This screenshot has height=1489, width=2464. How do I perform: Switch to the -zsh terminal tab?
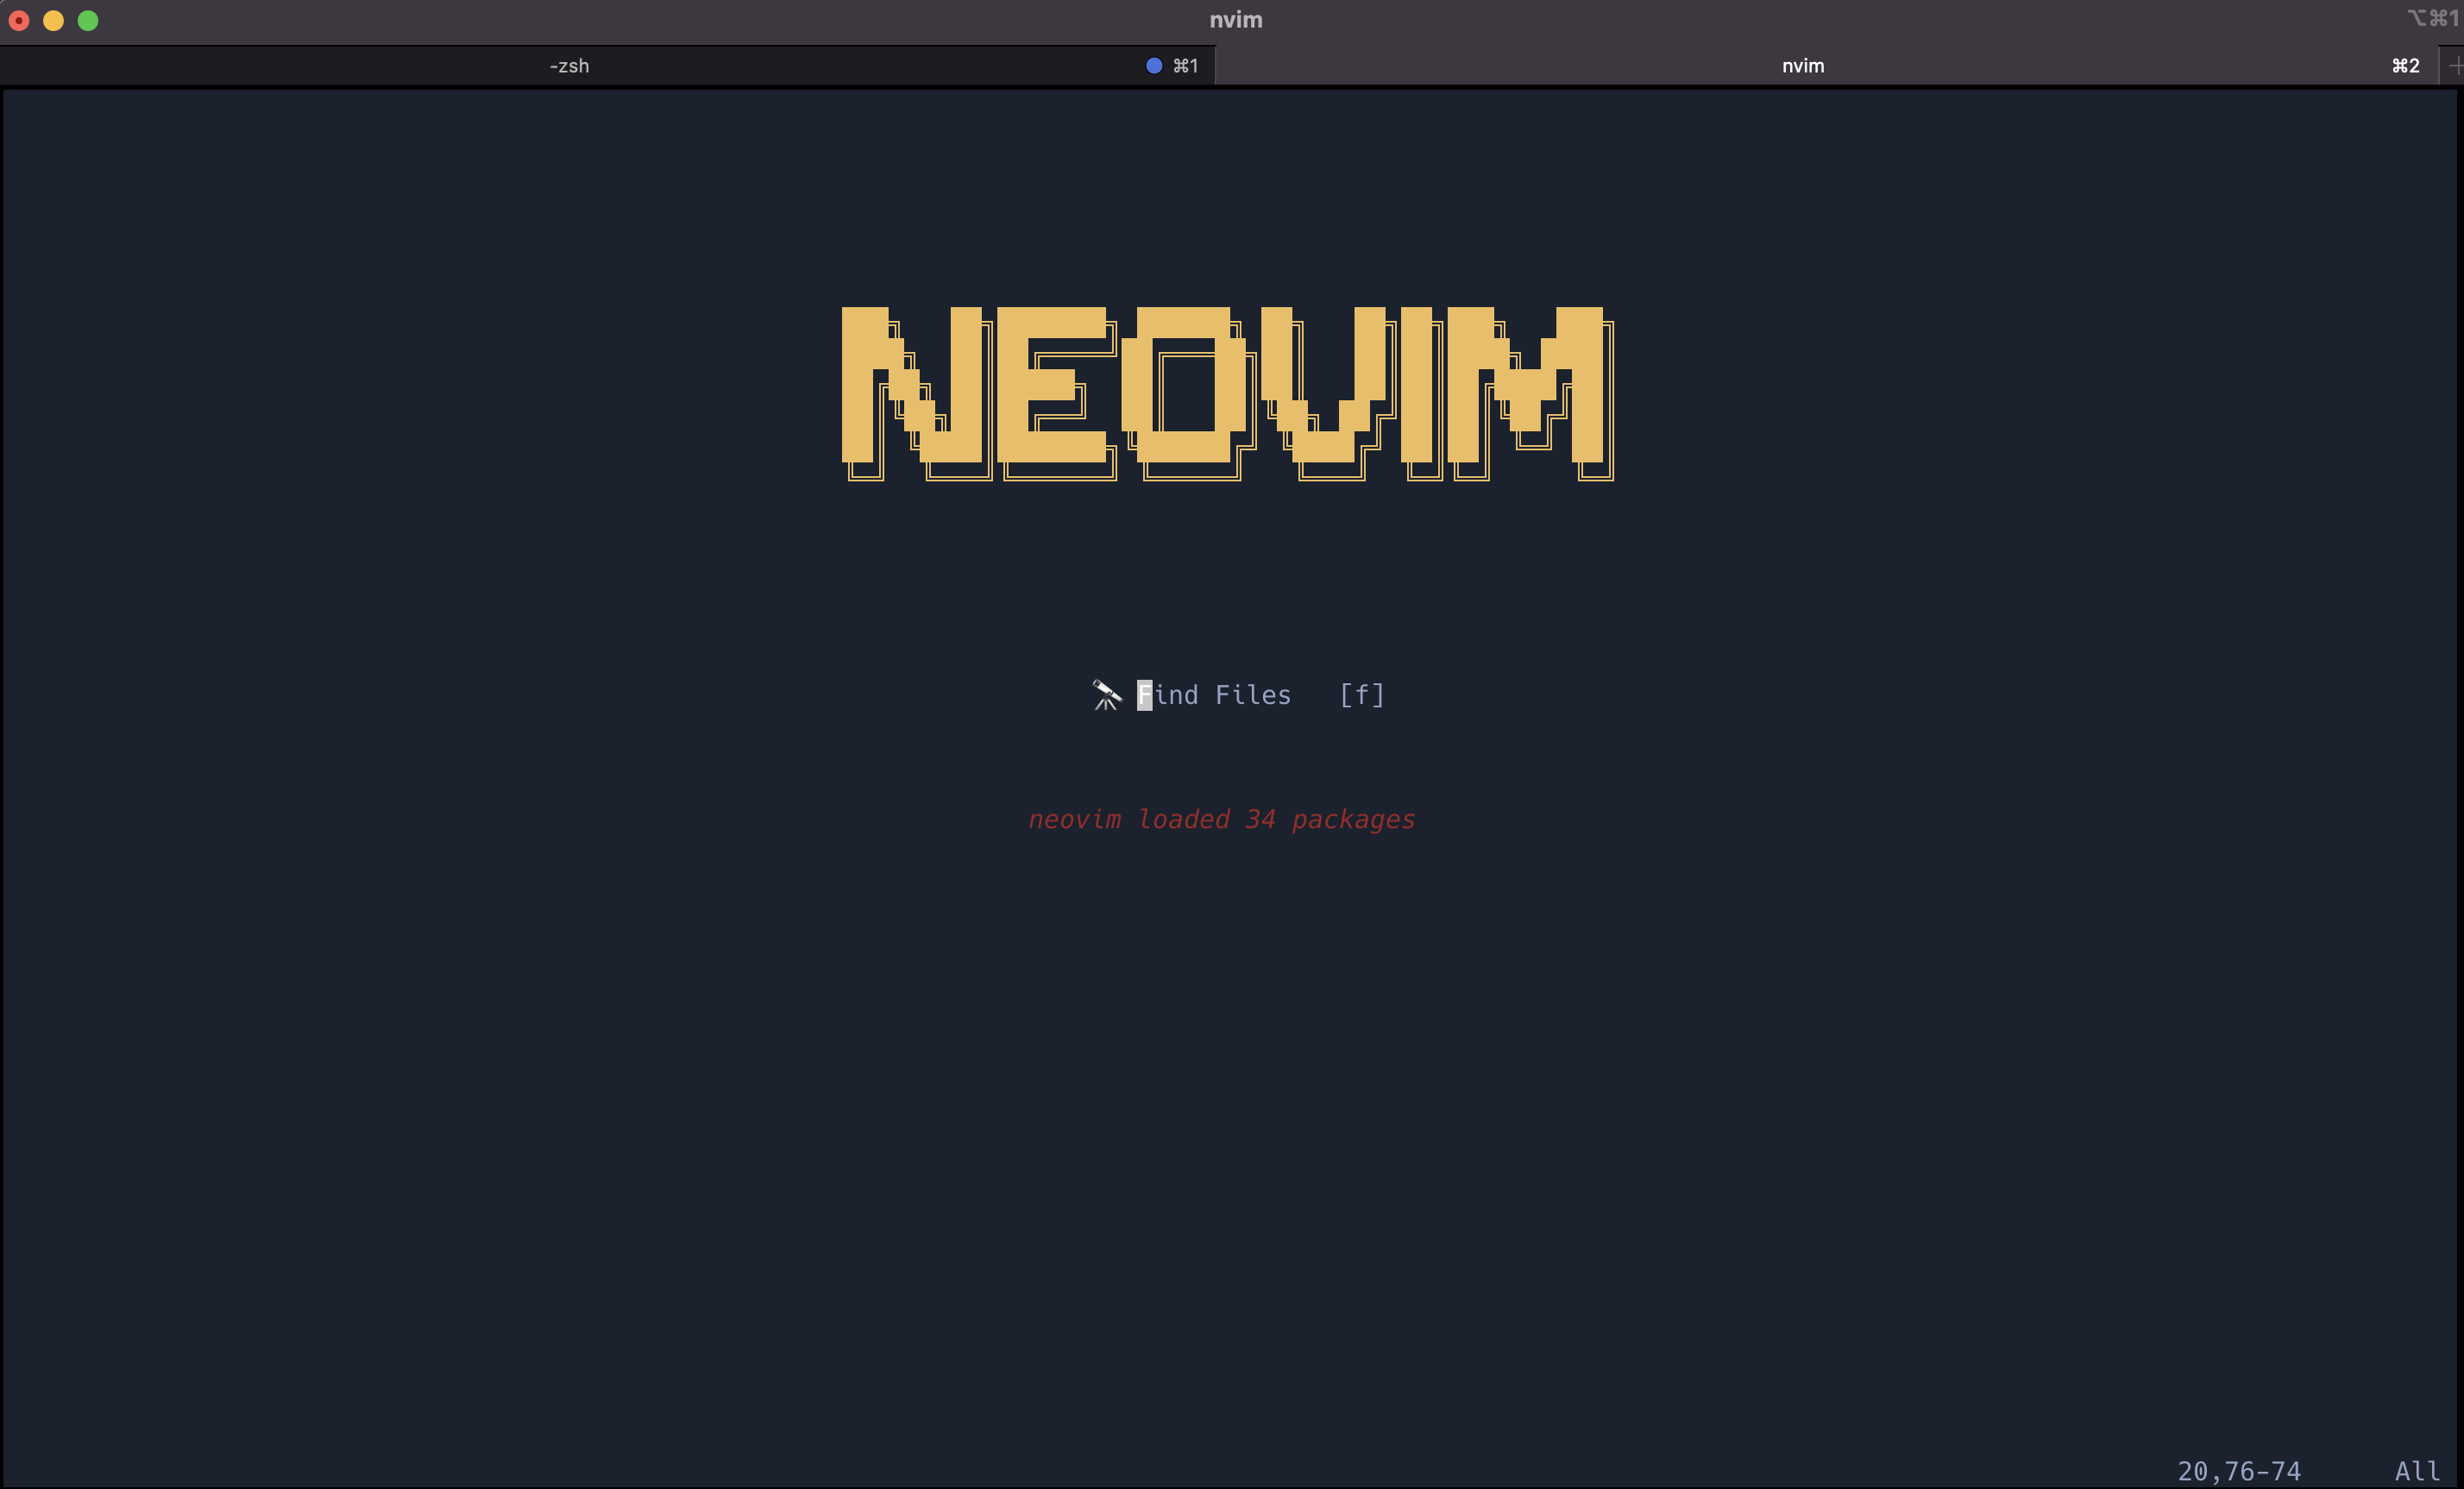(x=570, y=65)
